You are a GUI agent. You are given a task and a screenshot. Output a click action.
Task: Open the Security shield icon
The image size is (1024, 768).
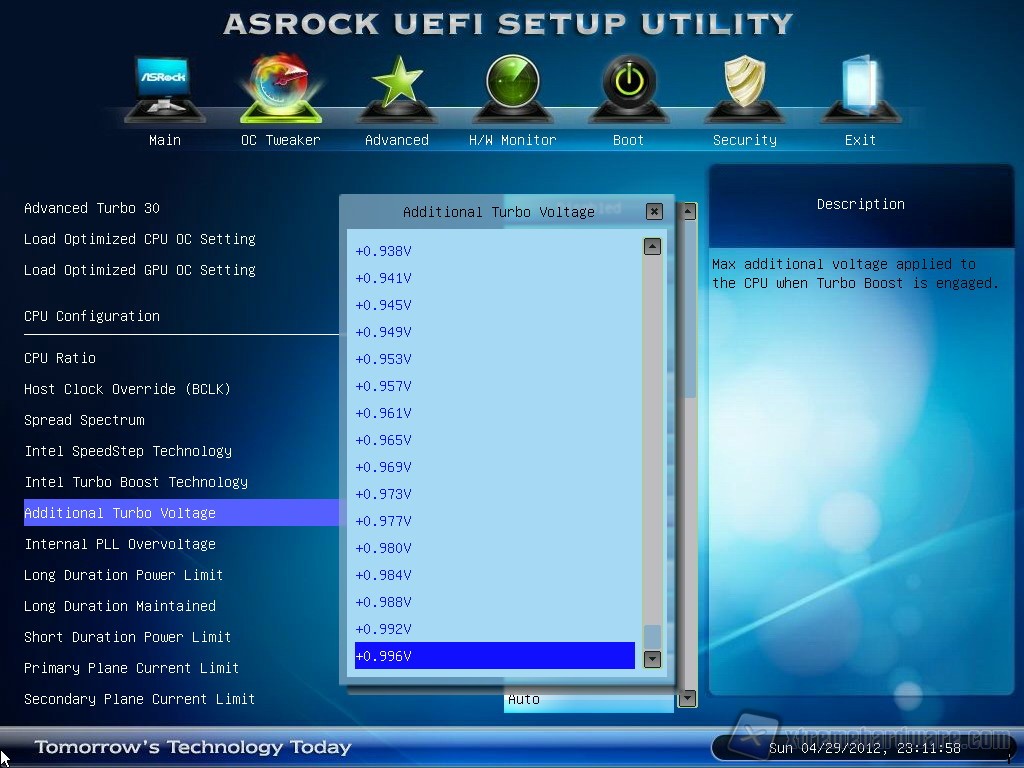(x=744, y=88)
